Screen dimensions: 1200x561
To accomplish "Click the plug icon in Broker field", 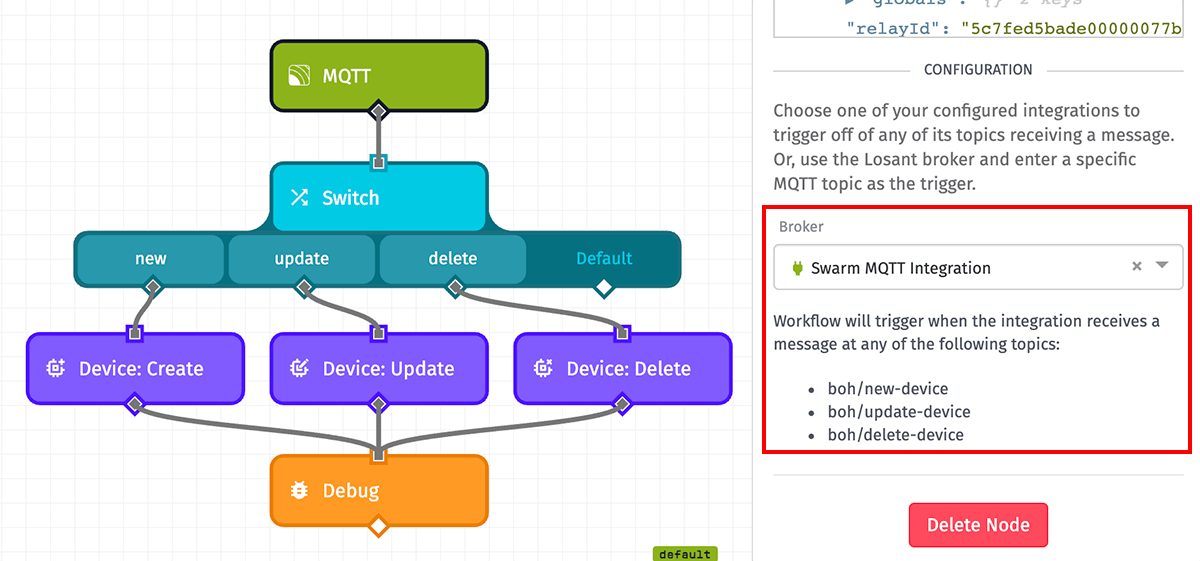I will 797,268.
